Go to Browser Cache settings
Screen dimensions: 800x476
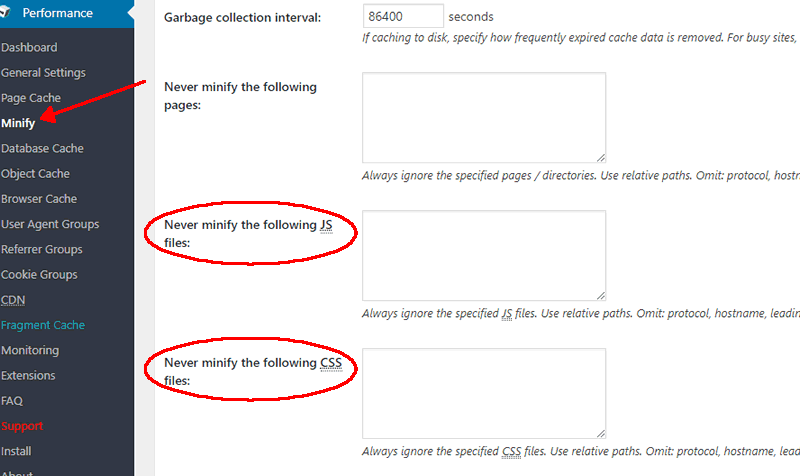pyautogui.click(x=39, y=199)
